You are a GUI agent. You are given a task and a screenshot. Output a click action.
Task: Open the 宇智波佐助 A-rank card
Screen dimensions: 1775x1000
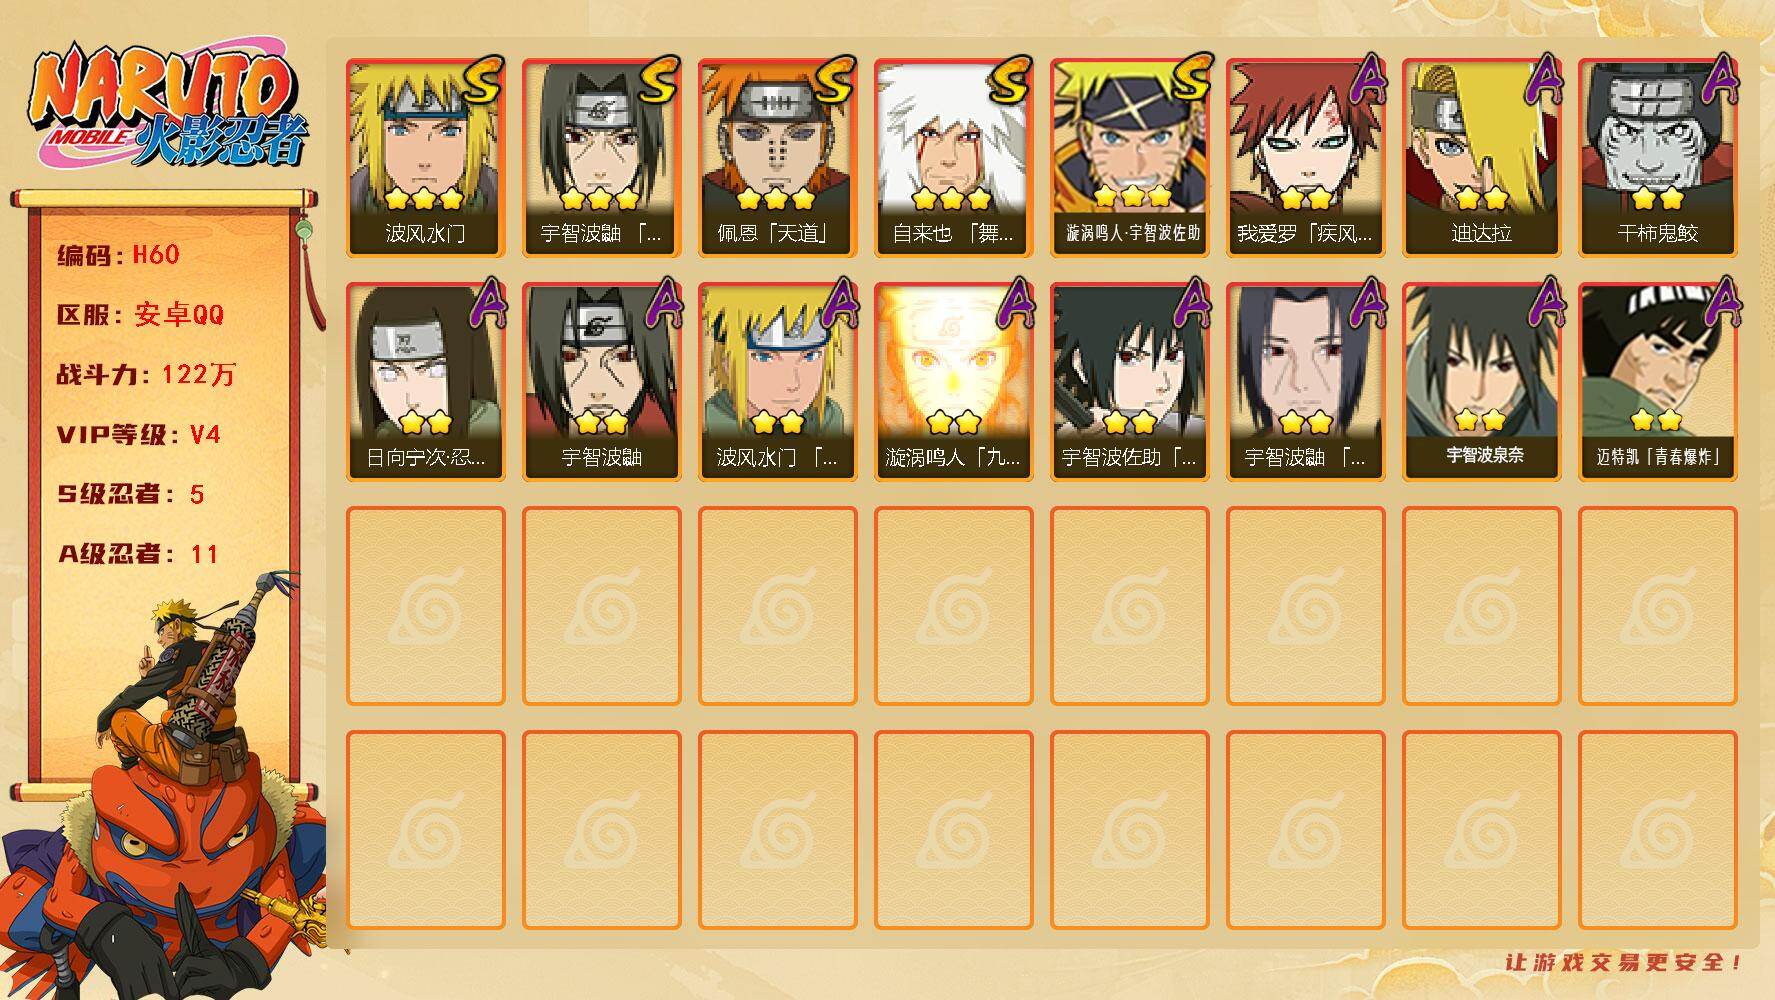point(1129,382)
